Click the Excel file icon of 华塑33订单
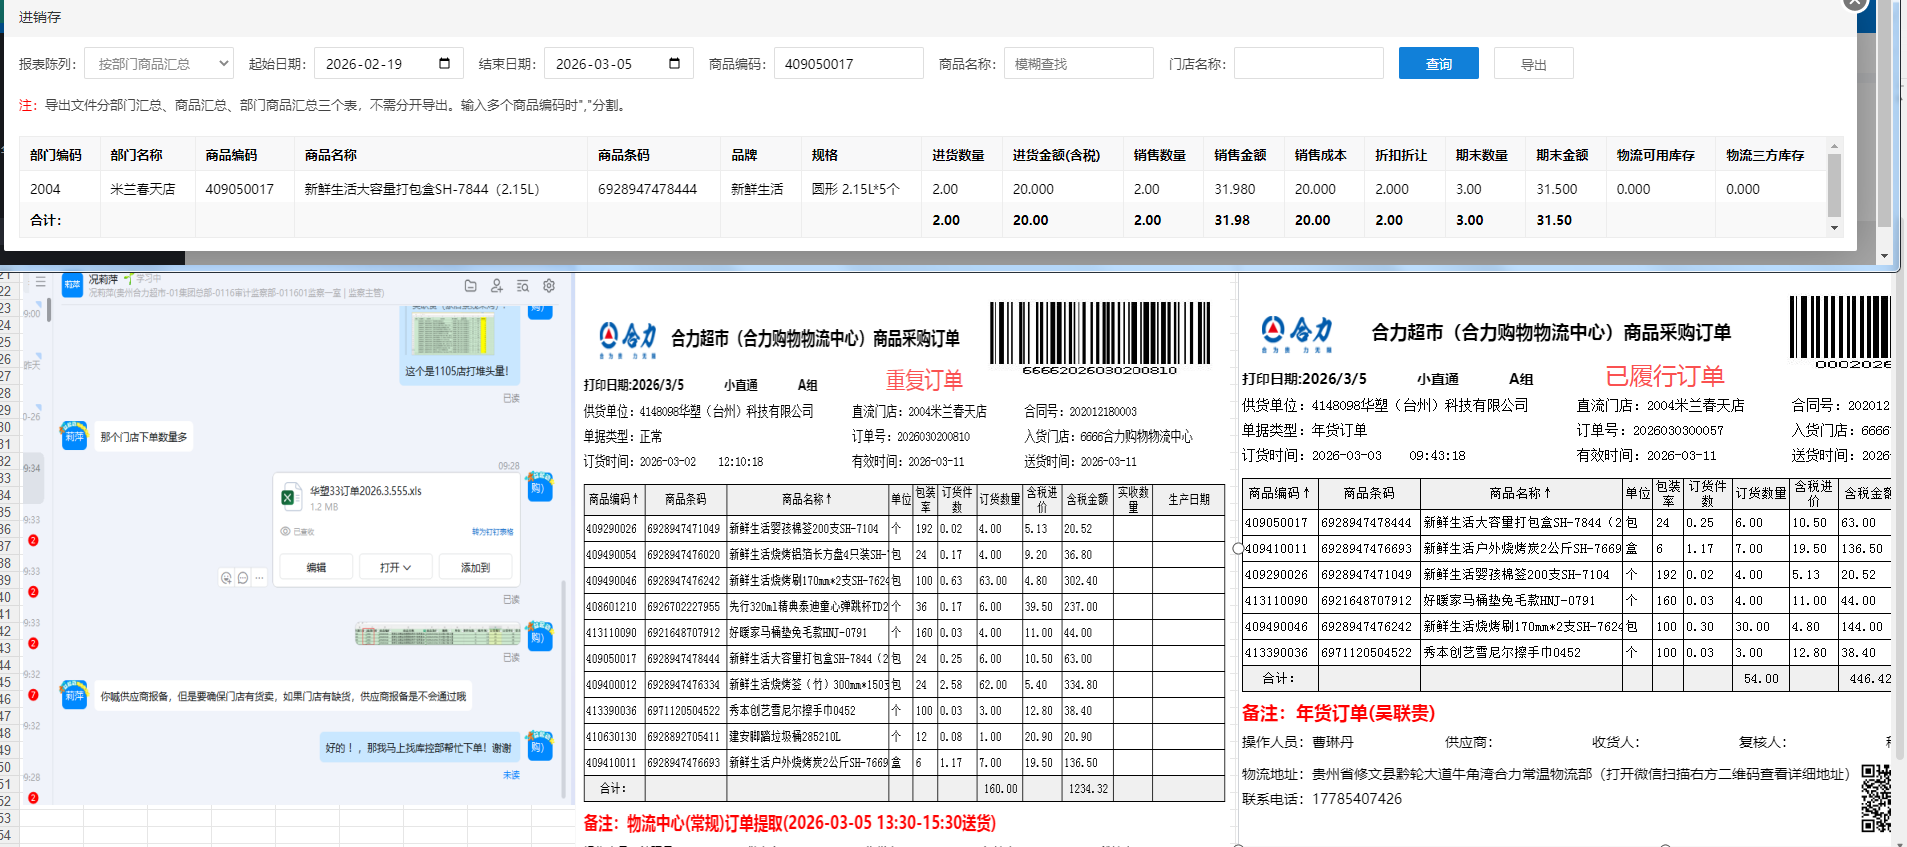The height and width of the screenshot is (847, 1907). click(x=291, y=497)
